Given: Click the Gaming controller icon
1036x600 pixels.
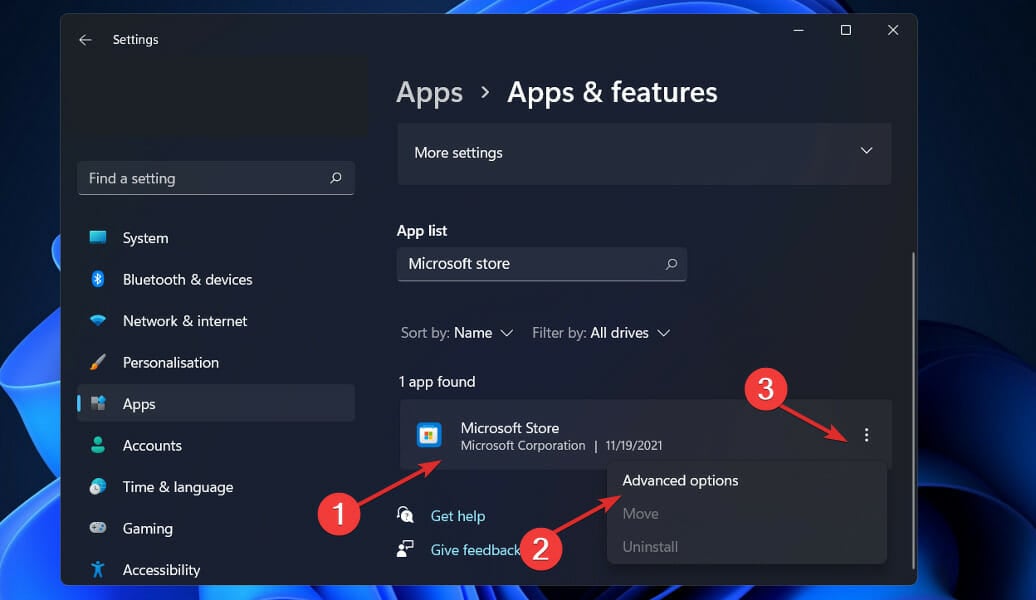Looking at the screenshot, I should tap(98, 527).
